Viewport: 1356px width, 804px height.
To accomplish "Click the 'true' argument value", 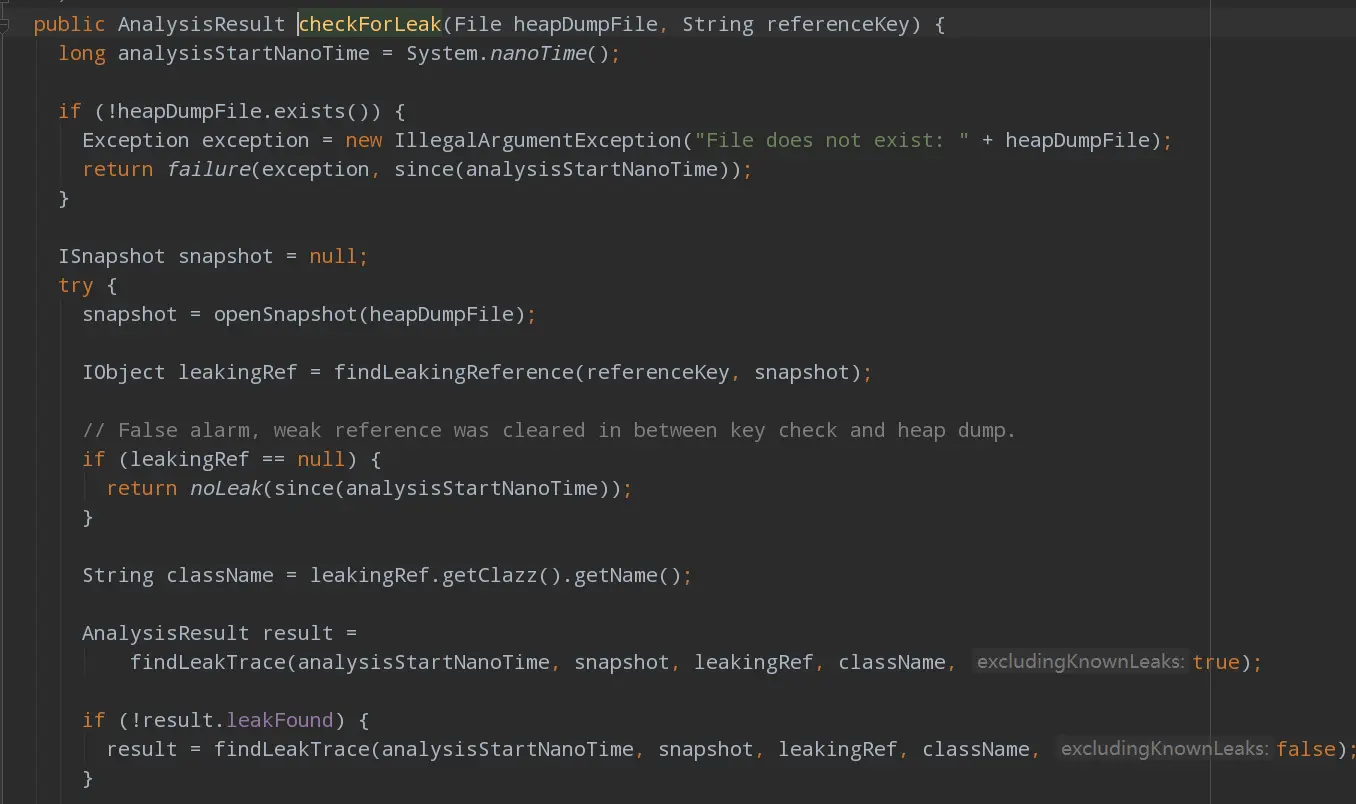I will point(1216,662).
